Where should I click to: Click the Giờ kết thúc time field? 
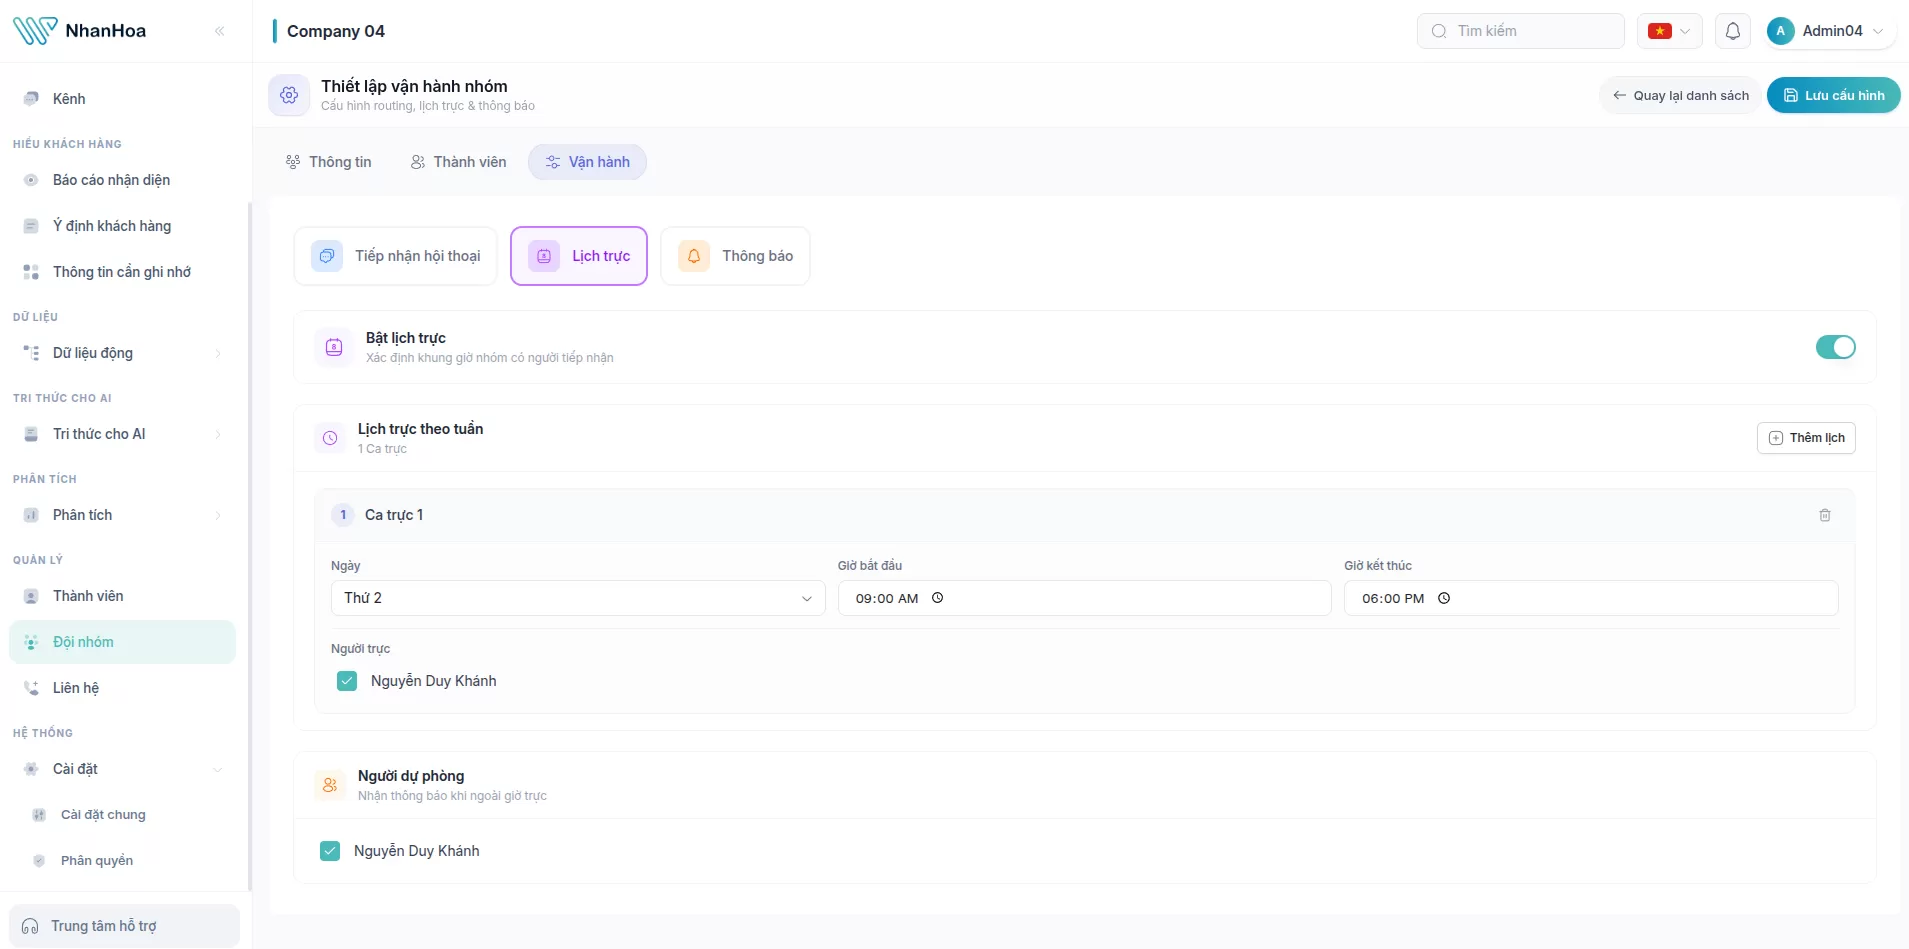(x=1591, y=598)
